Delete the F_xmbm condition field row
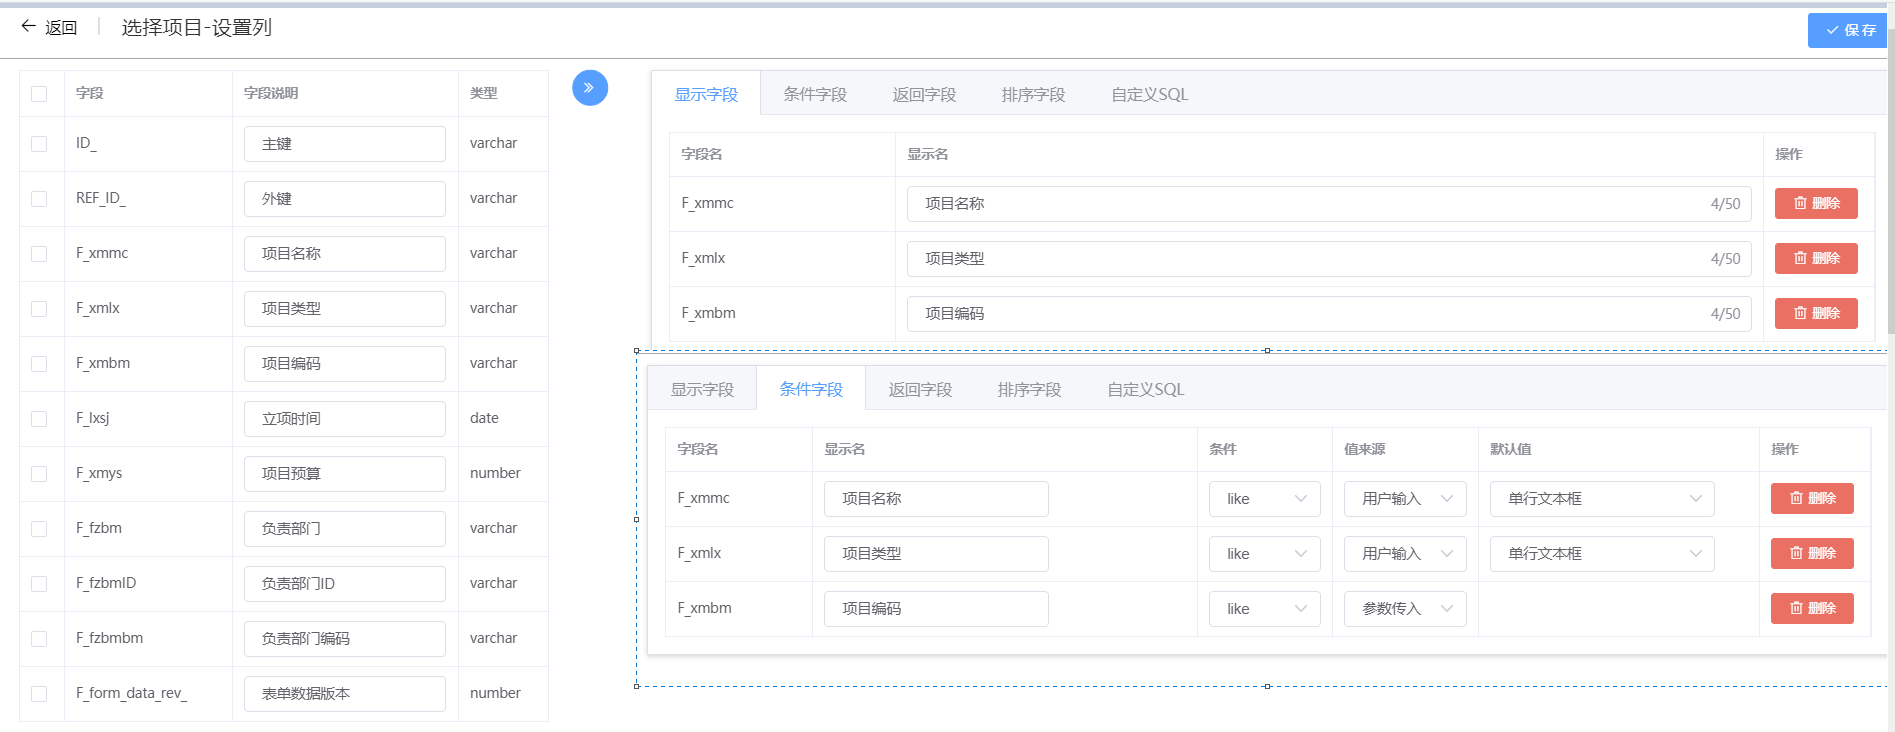The height and width of the screenshot is (732, 1895). pyautogui.click(x=1811, y=608)
